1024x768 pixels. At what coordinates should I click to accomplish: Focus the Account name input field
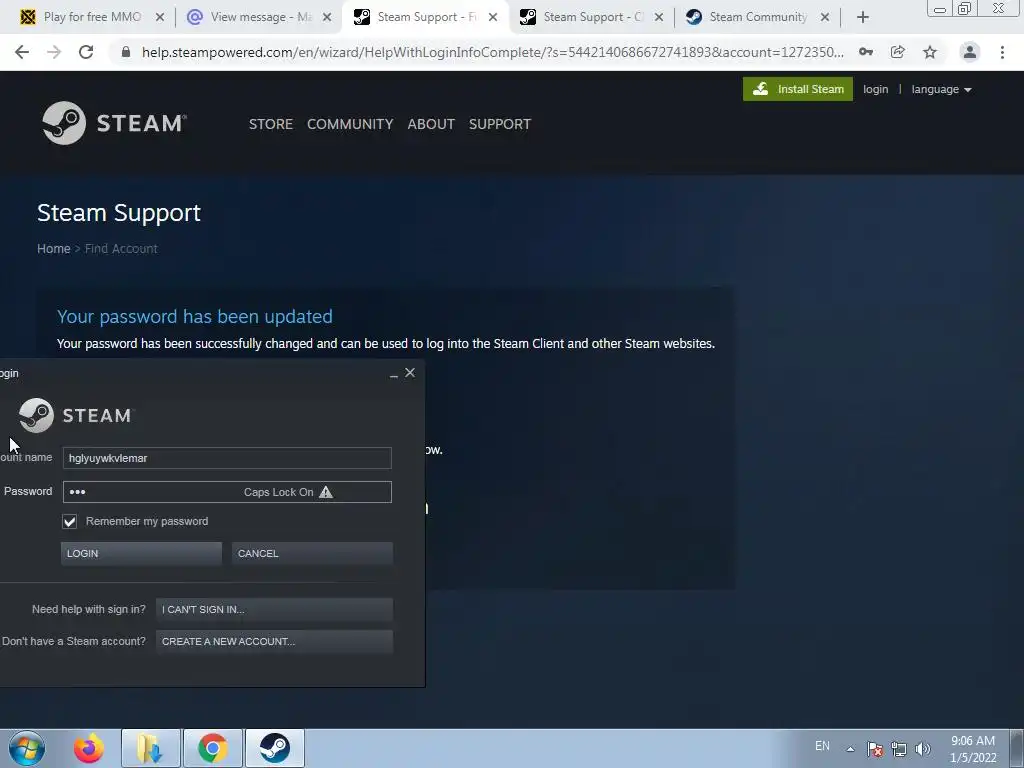pos(227,458)
